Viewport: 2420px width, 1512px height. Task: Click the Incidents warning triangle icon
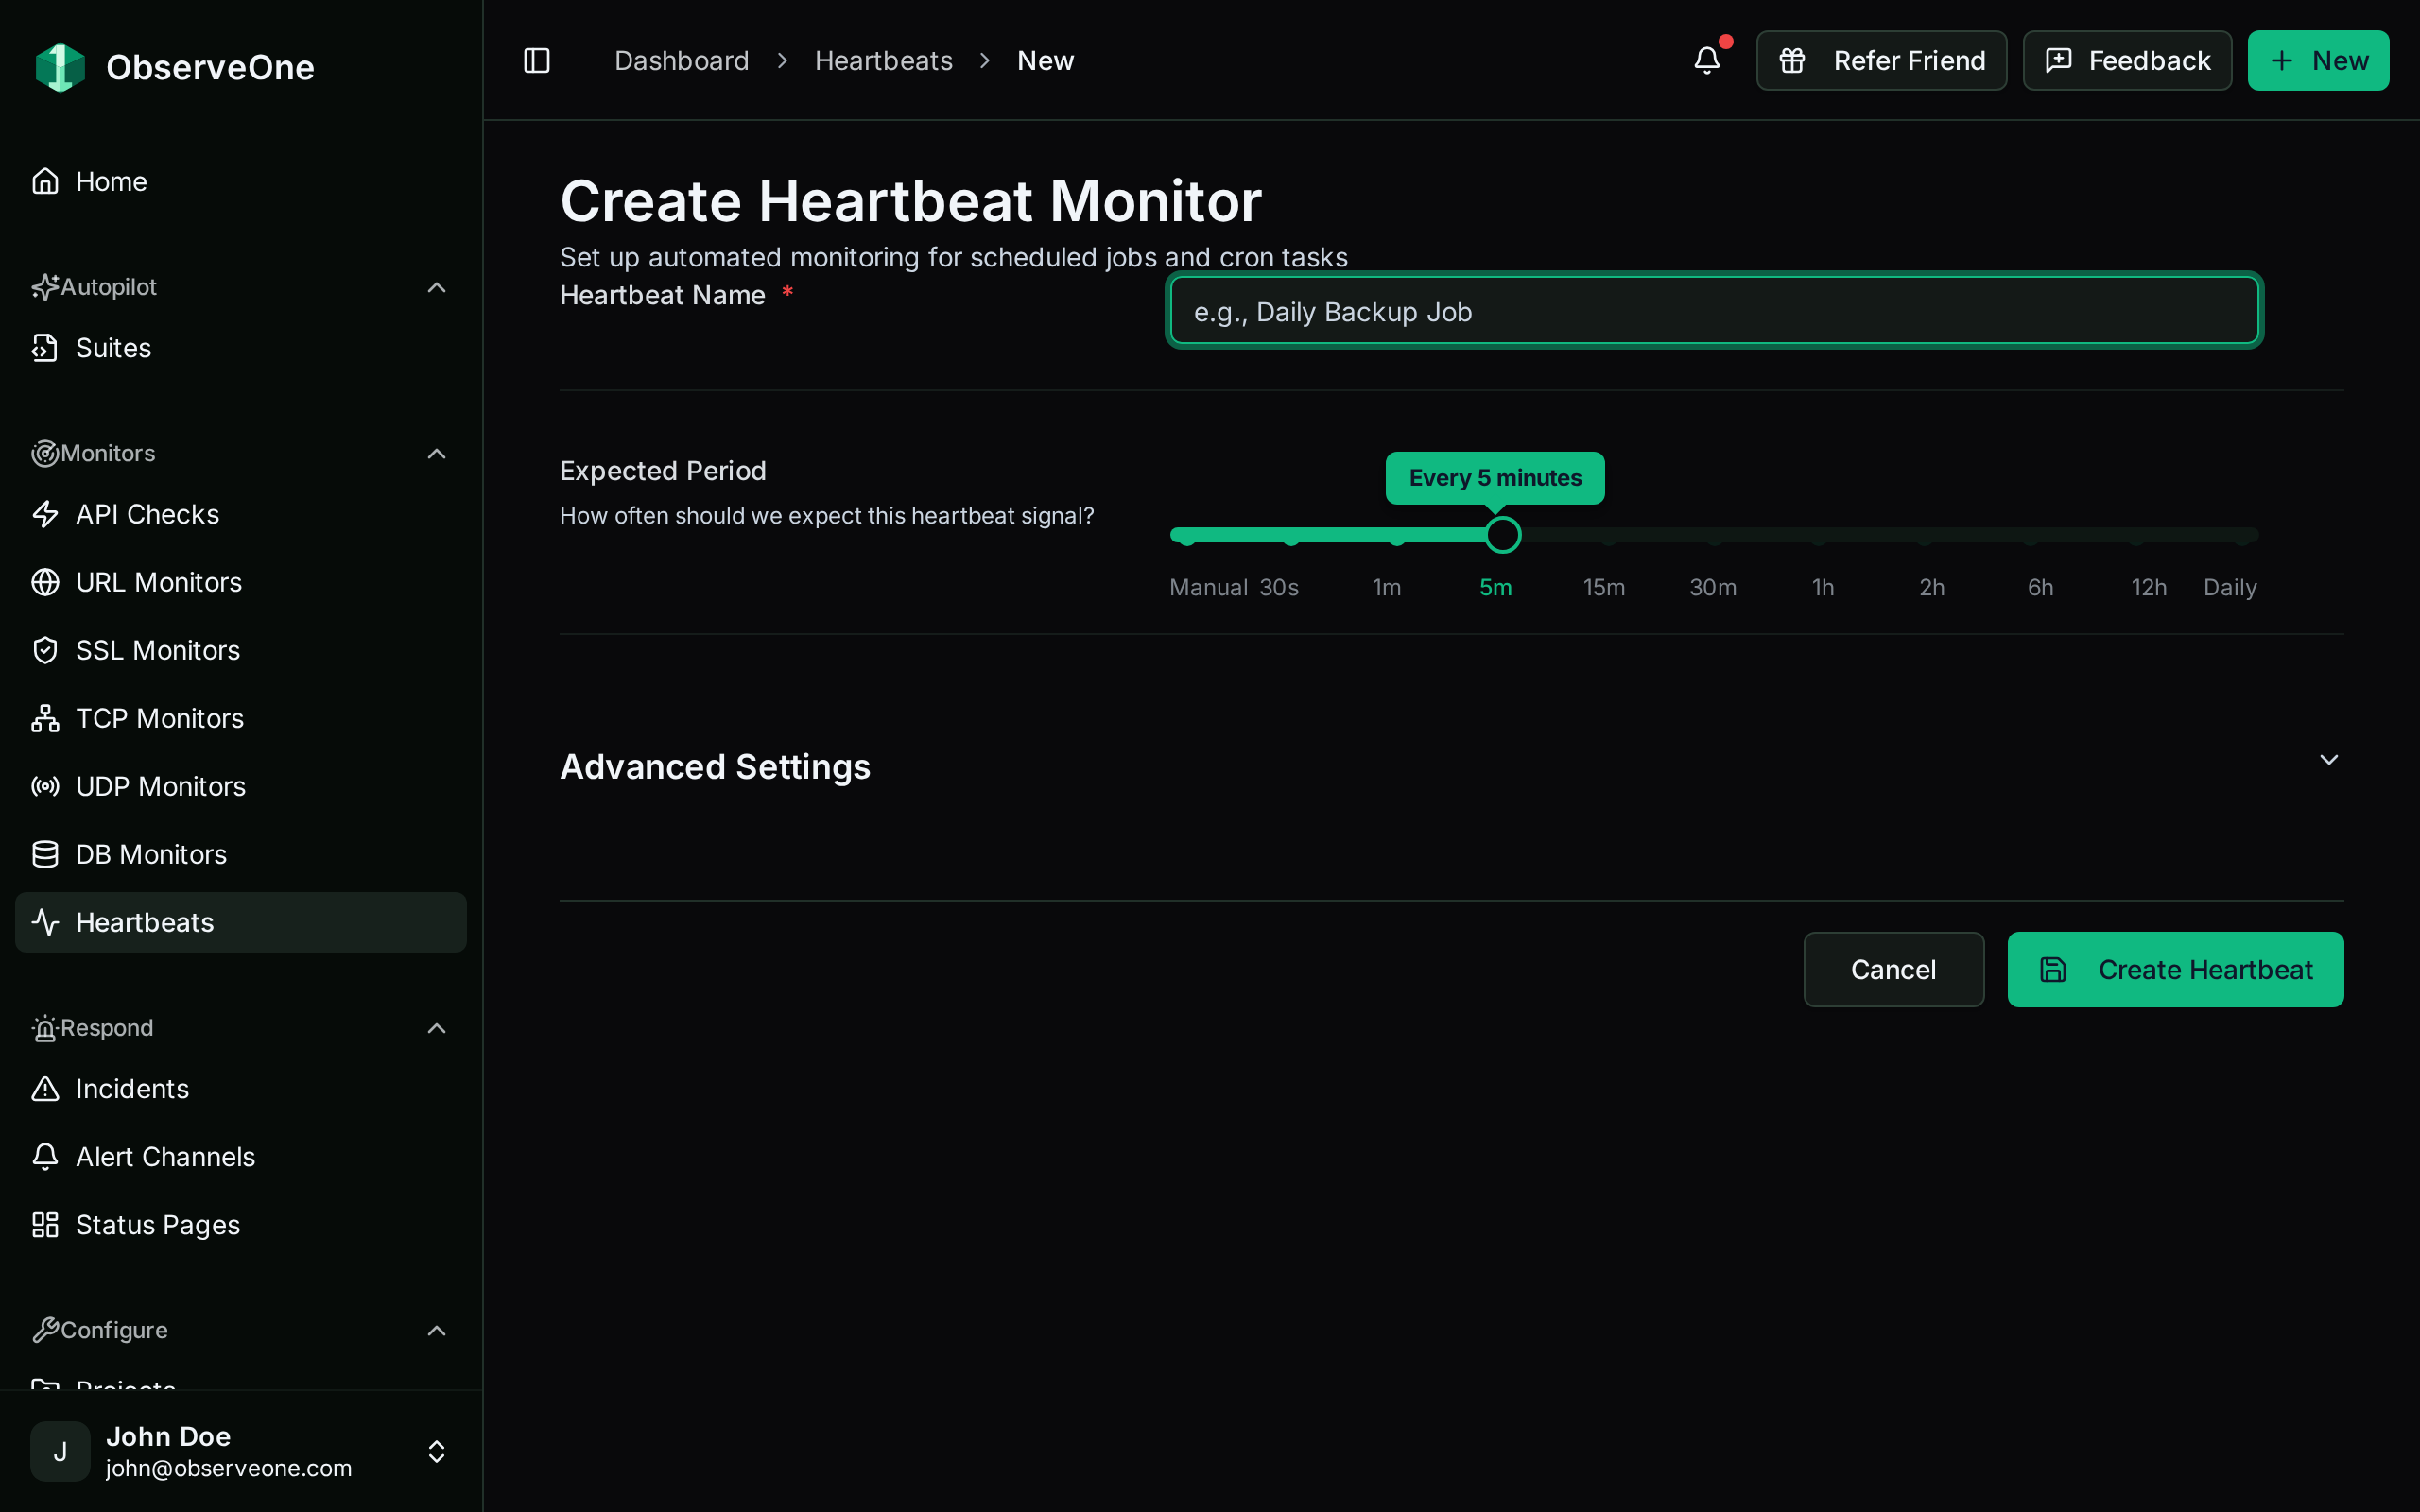(x=45, y=1088)
